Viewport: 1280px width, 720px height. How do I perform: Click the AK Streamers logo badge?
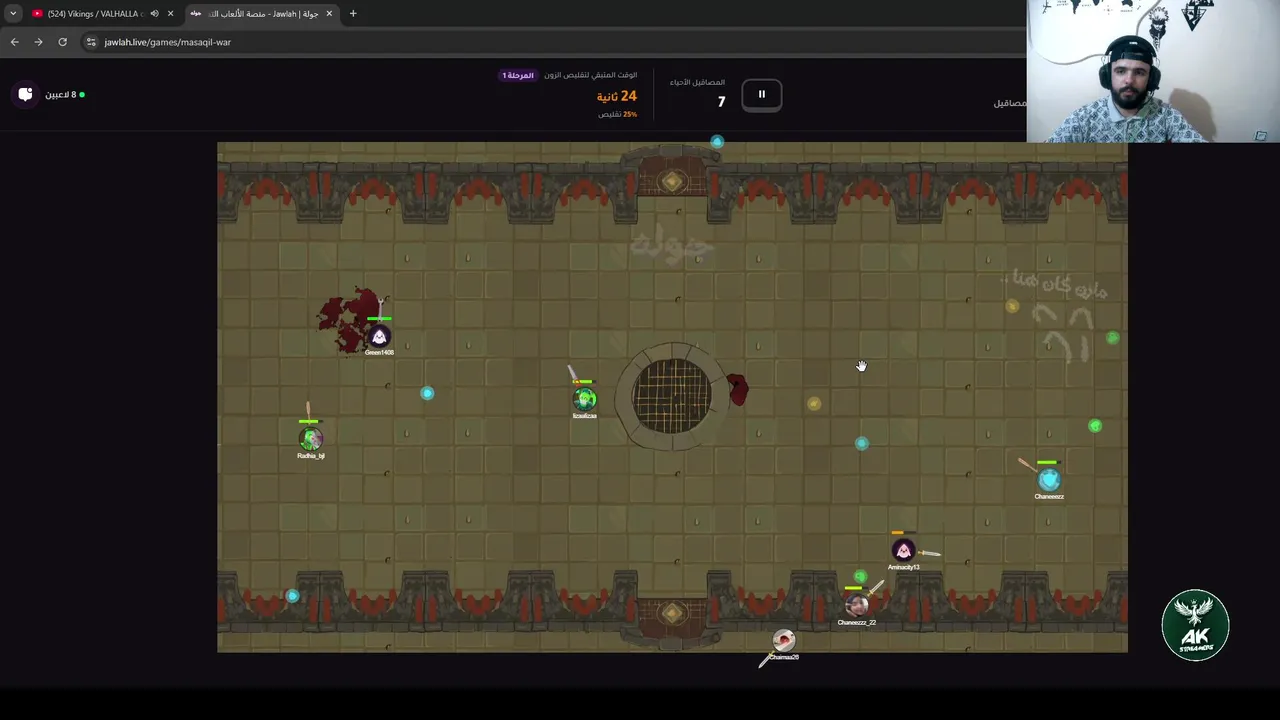(1195, 625)
